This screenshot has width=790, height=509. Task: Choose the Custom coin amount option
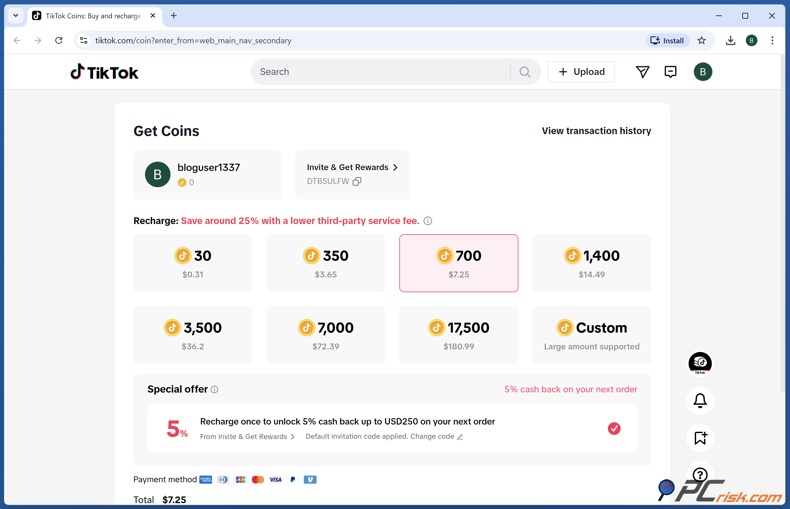click(591, 335)
